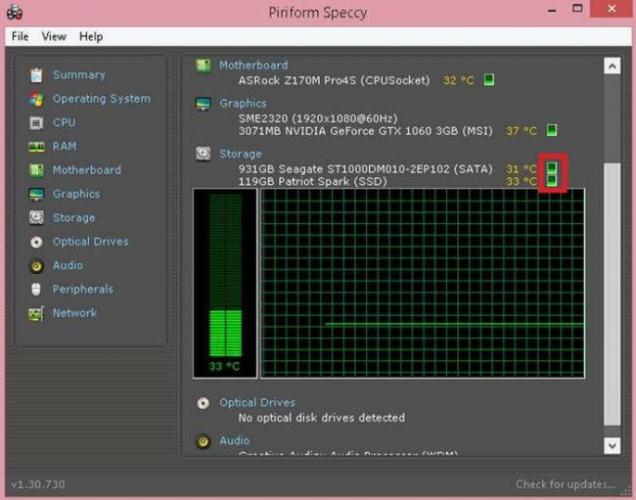Select the CPU chip icon
Viewport: 636px width, 500px height.
(36, 123)
